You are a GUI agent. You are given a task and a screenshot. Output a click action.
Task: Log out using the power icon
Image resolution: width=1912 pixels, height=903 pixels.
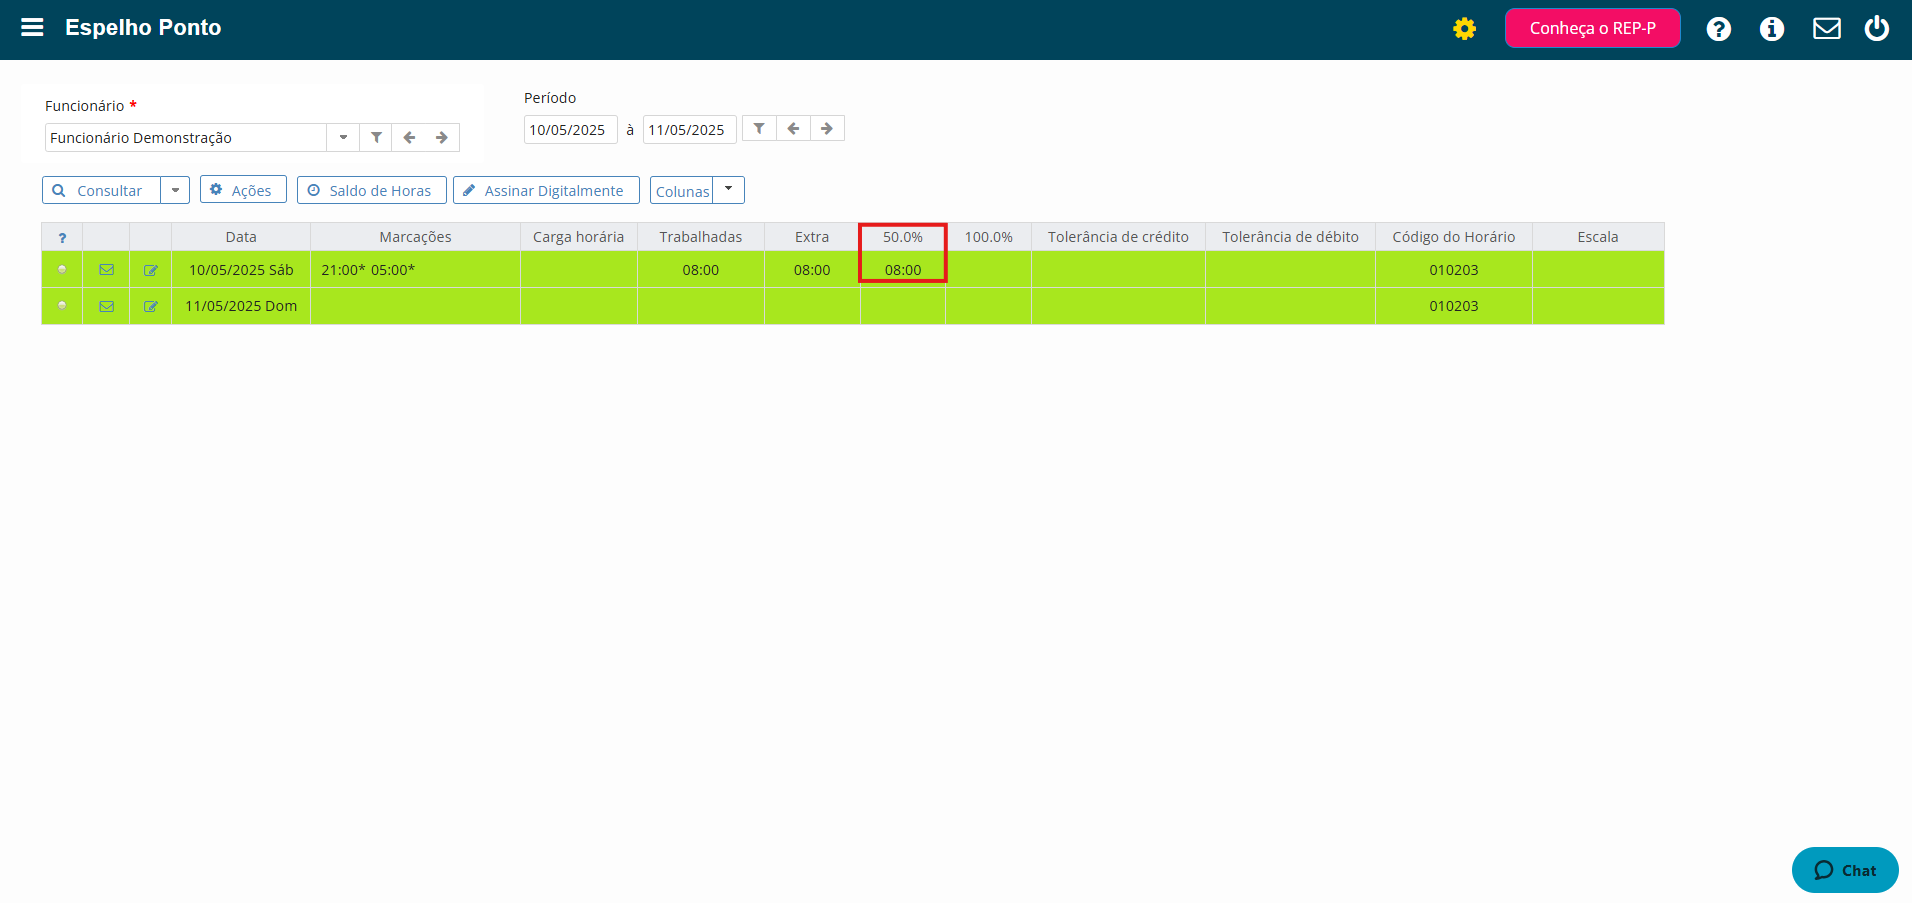pos(1876,28)
